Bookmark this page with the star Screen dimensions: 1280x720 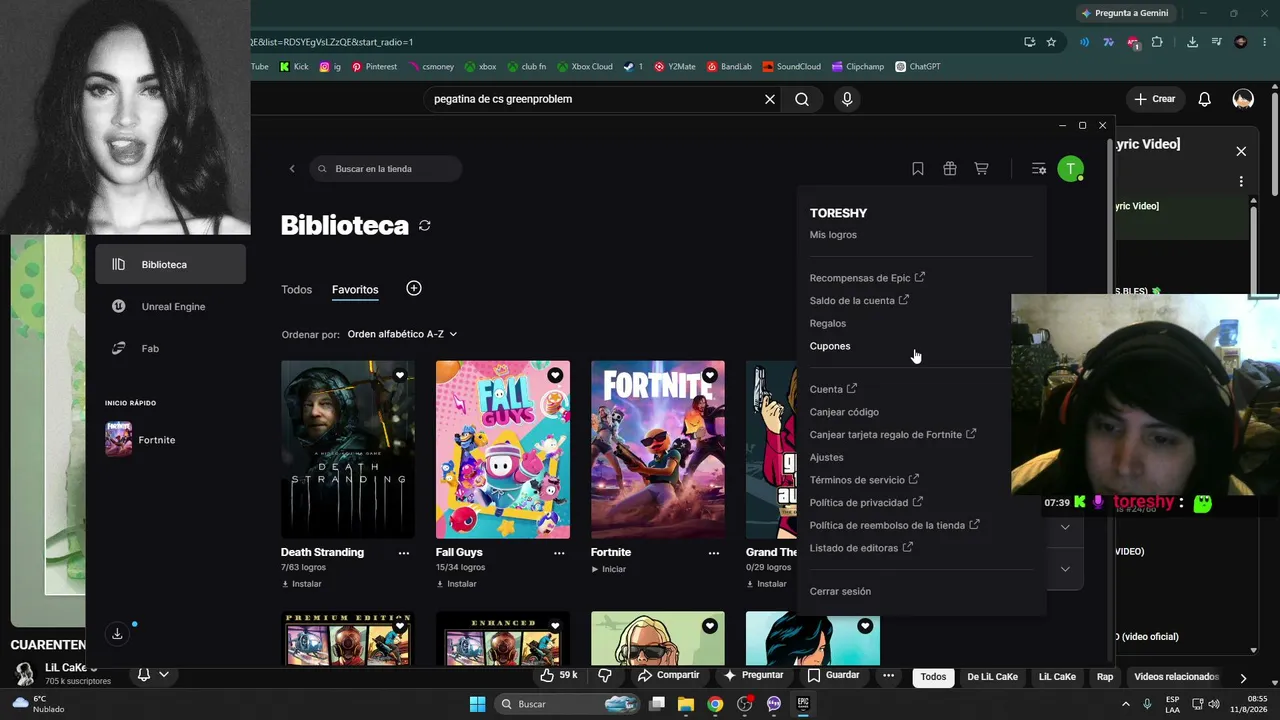1051,42
